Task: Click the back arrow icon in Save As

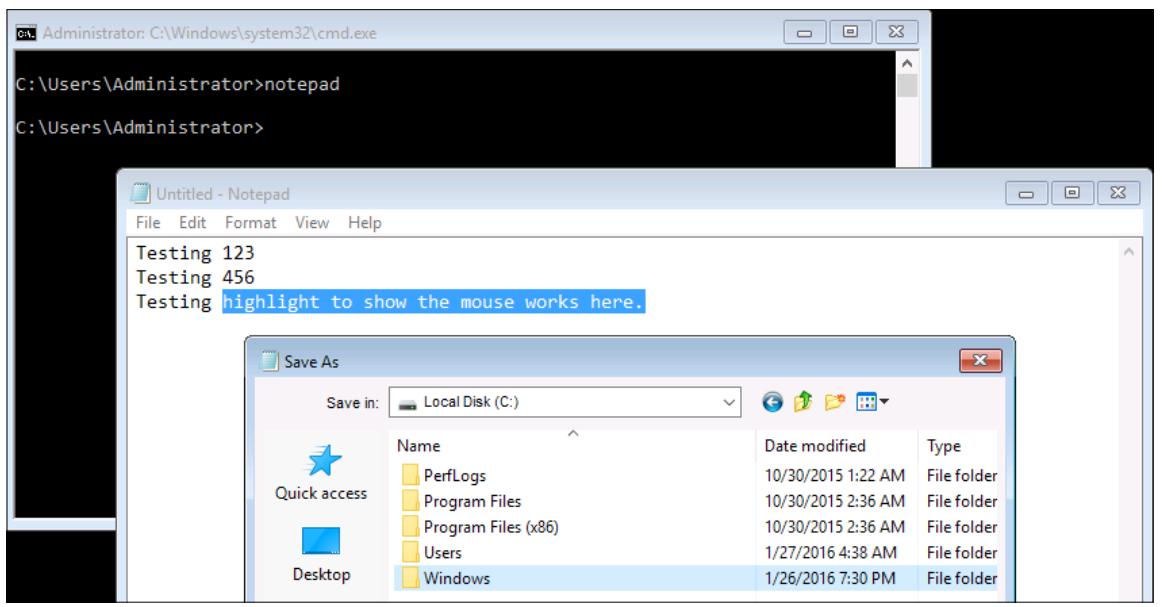Action: pyautogui.click(x=772, y=402)
